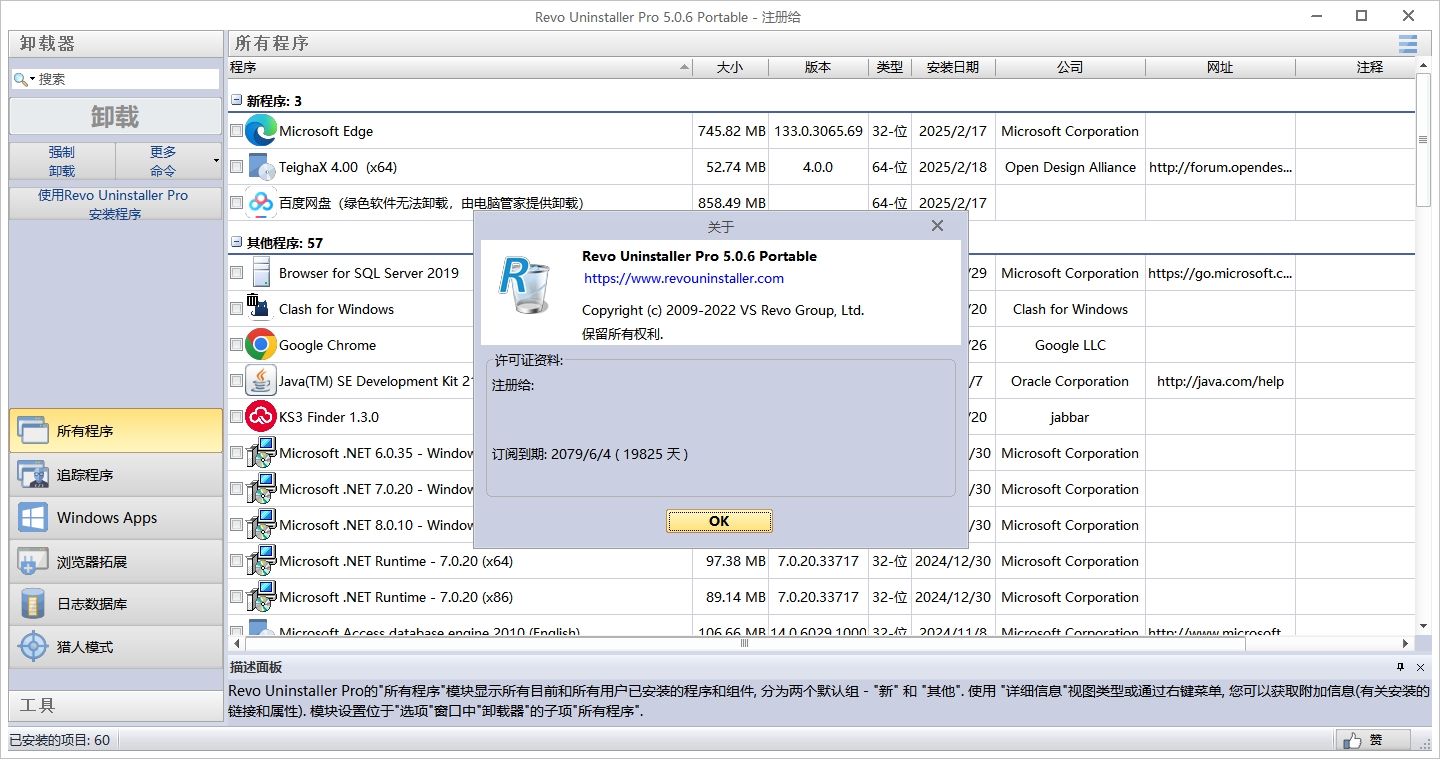Sort by the 类型 column header

[890, 67]
